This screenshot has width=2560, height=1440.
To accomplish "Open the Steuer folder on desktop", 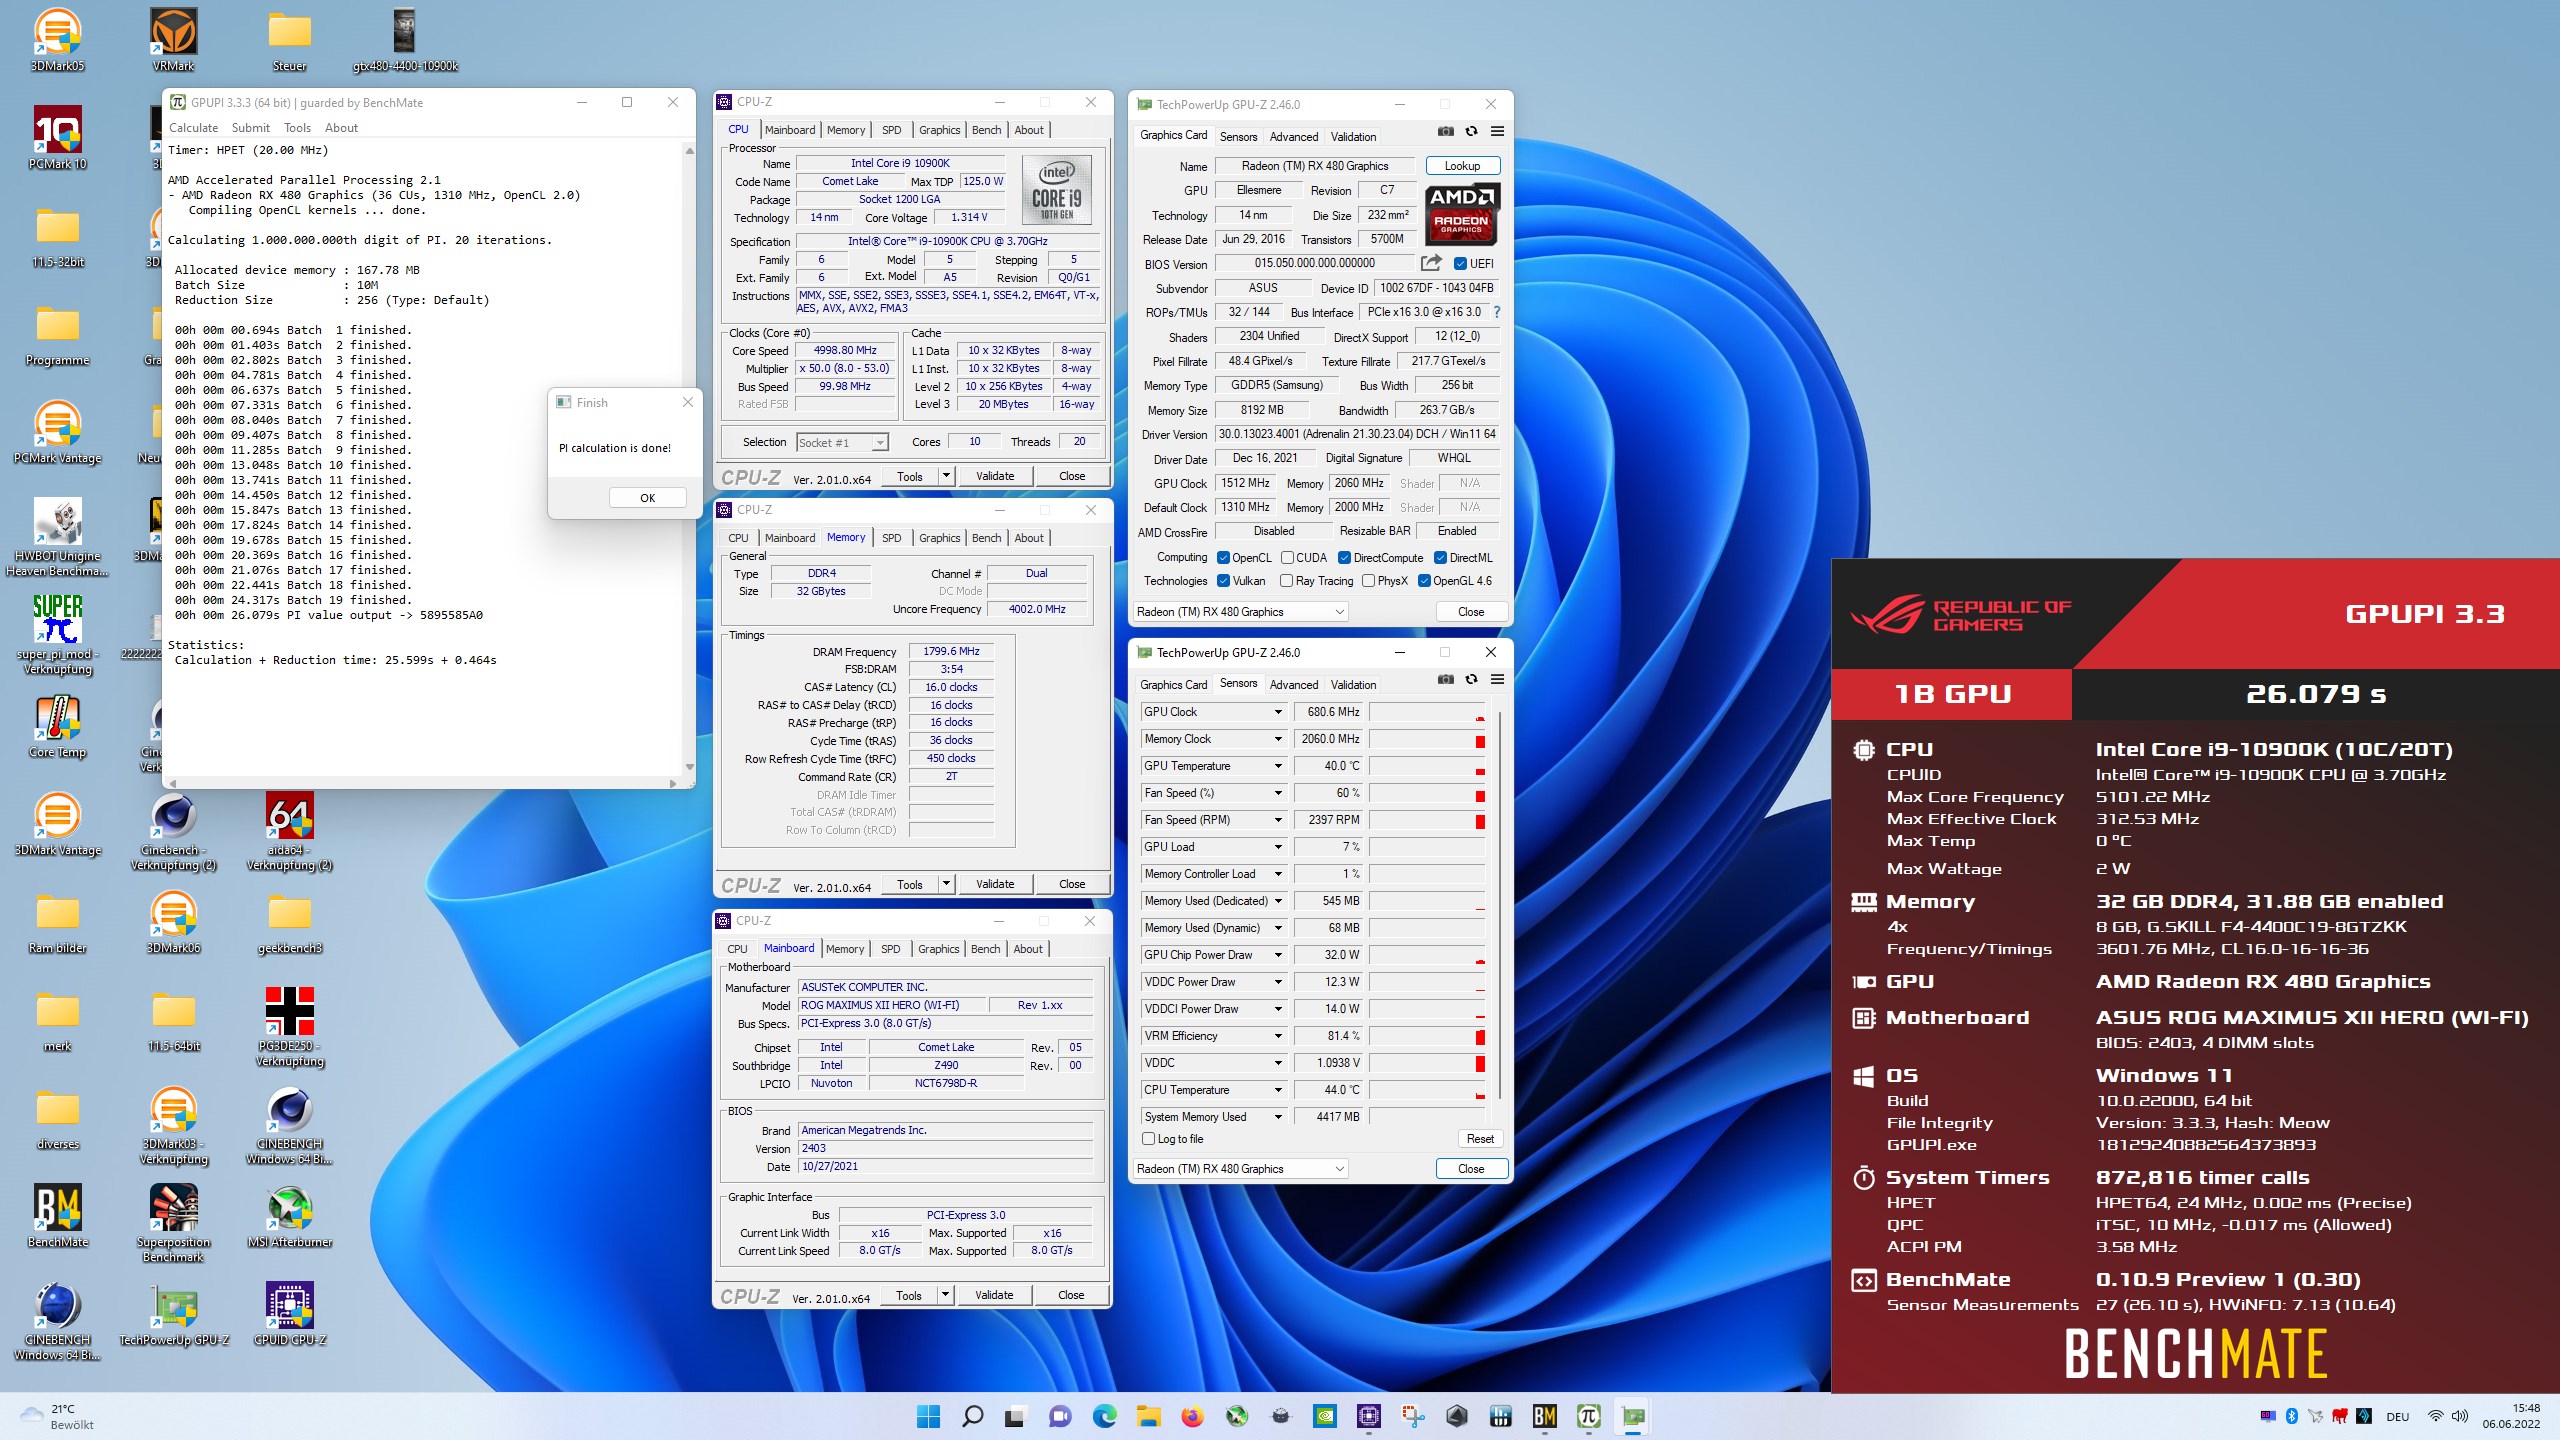I will [x=289, y=40].
